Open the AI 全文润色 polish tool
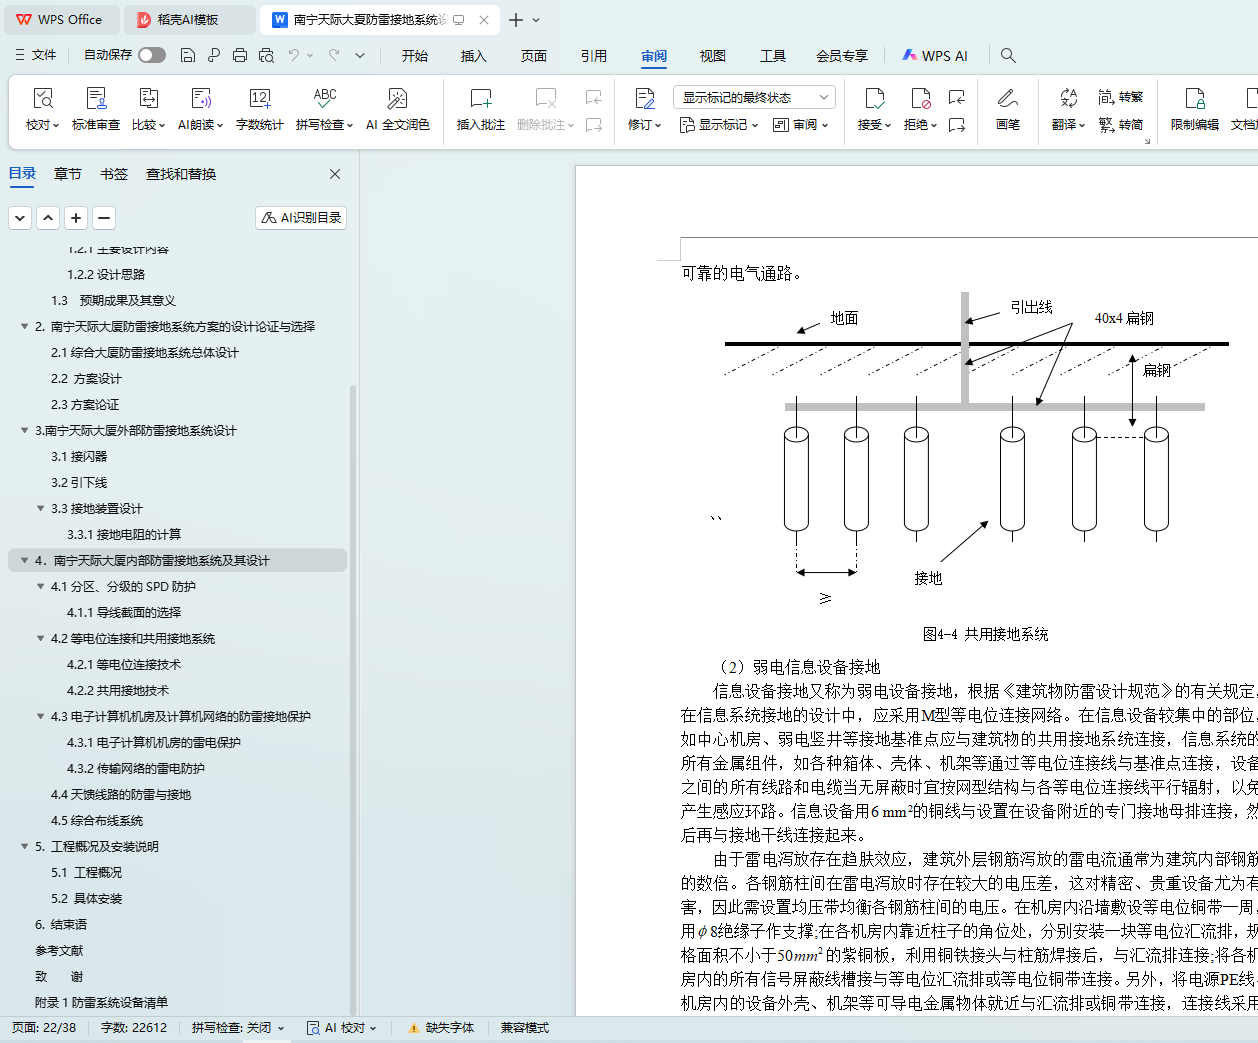The width and height of the screenshot is (1258, 1043). (x=397, y=99)
